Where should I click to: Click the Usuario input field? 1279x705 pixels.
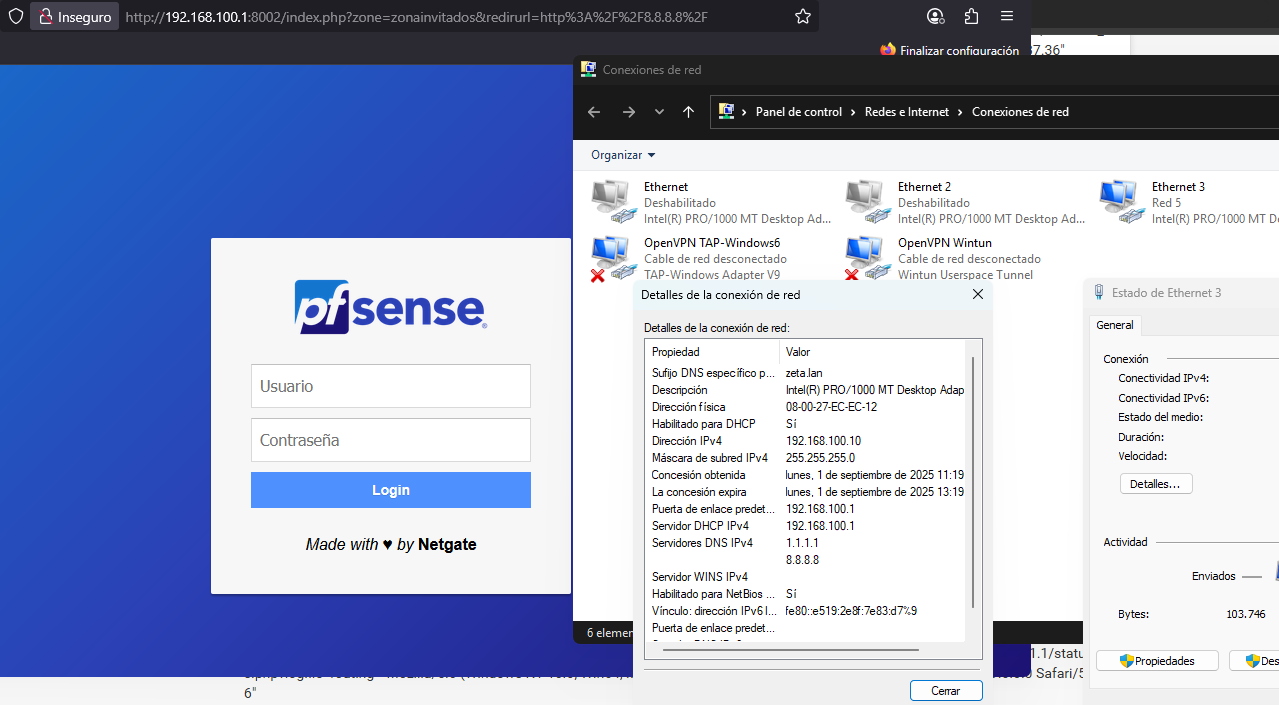390,386
